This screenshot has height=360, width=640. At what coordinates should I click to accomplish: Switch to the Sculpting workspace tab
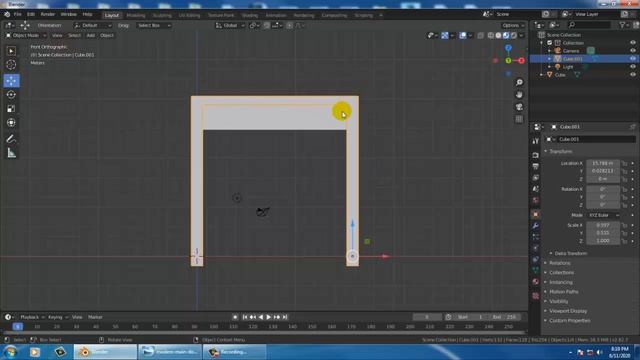[x=162, y=16]
